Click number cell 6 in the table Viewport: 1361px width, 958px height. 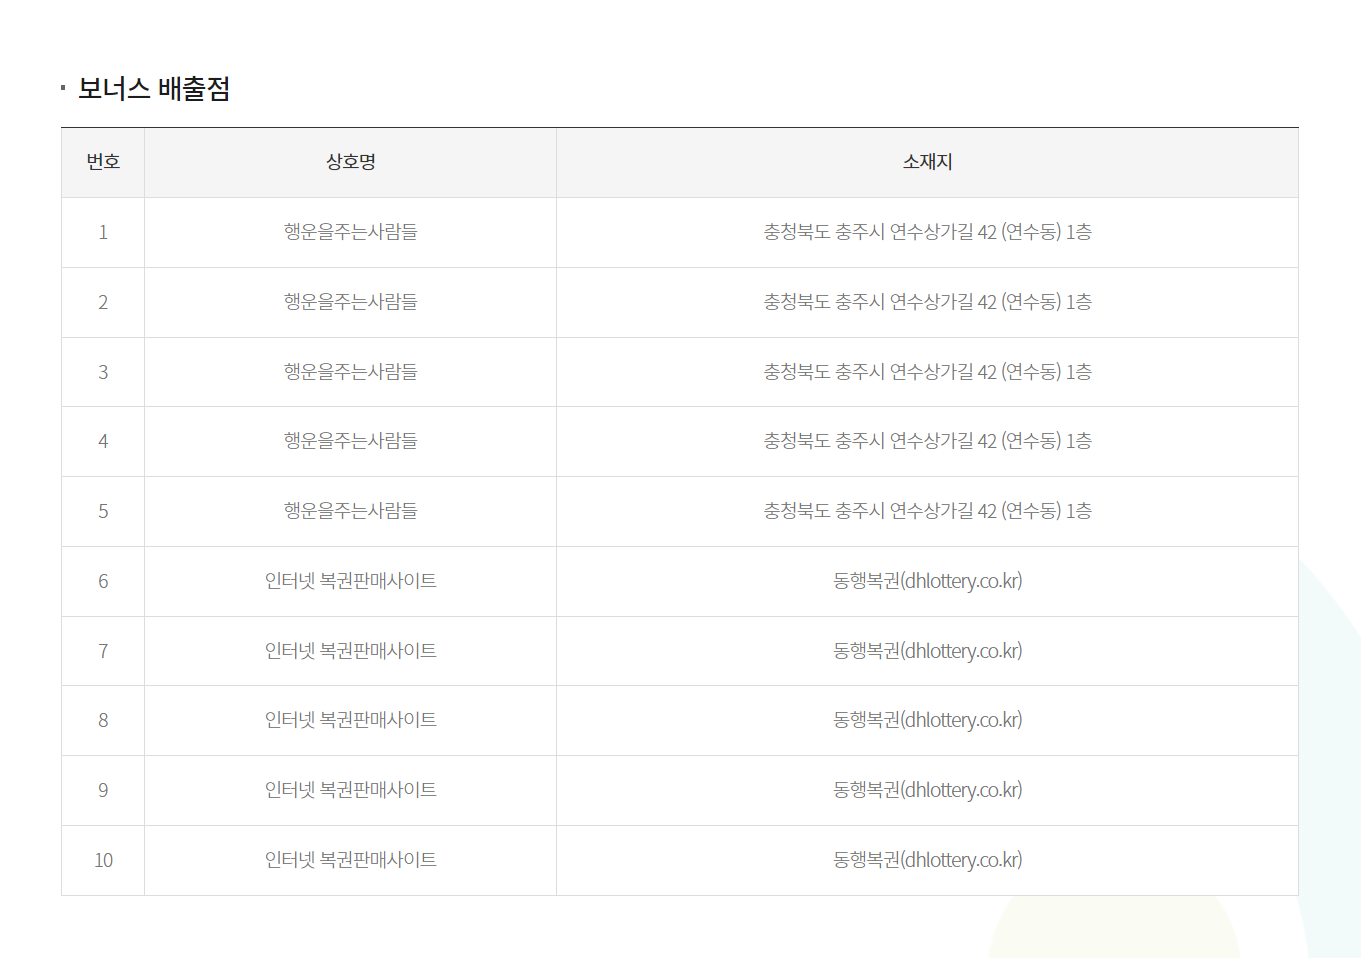[103, 581]
